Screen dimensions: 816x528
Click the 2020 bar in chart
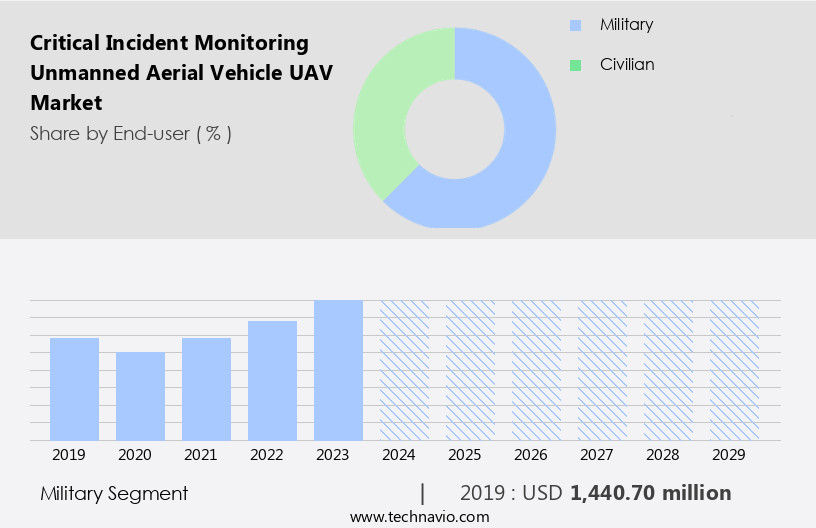[x=140, y=396]
